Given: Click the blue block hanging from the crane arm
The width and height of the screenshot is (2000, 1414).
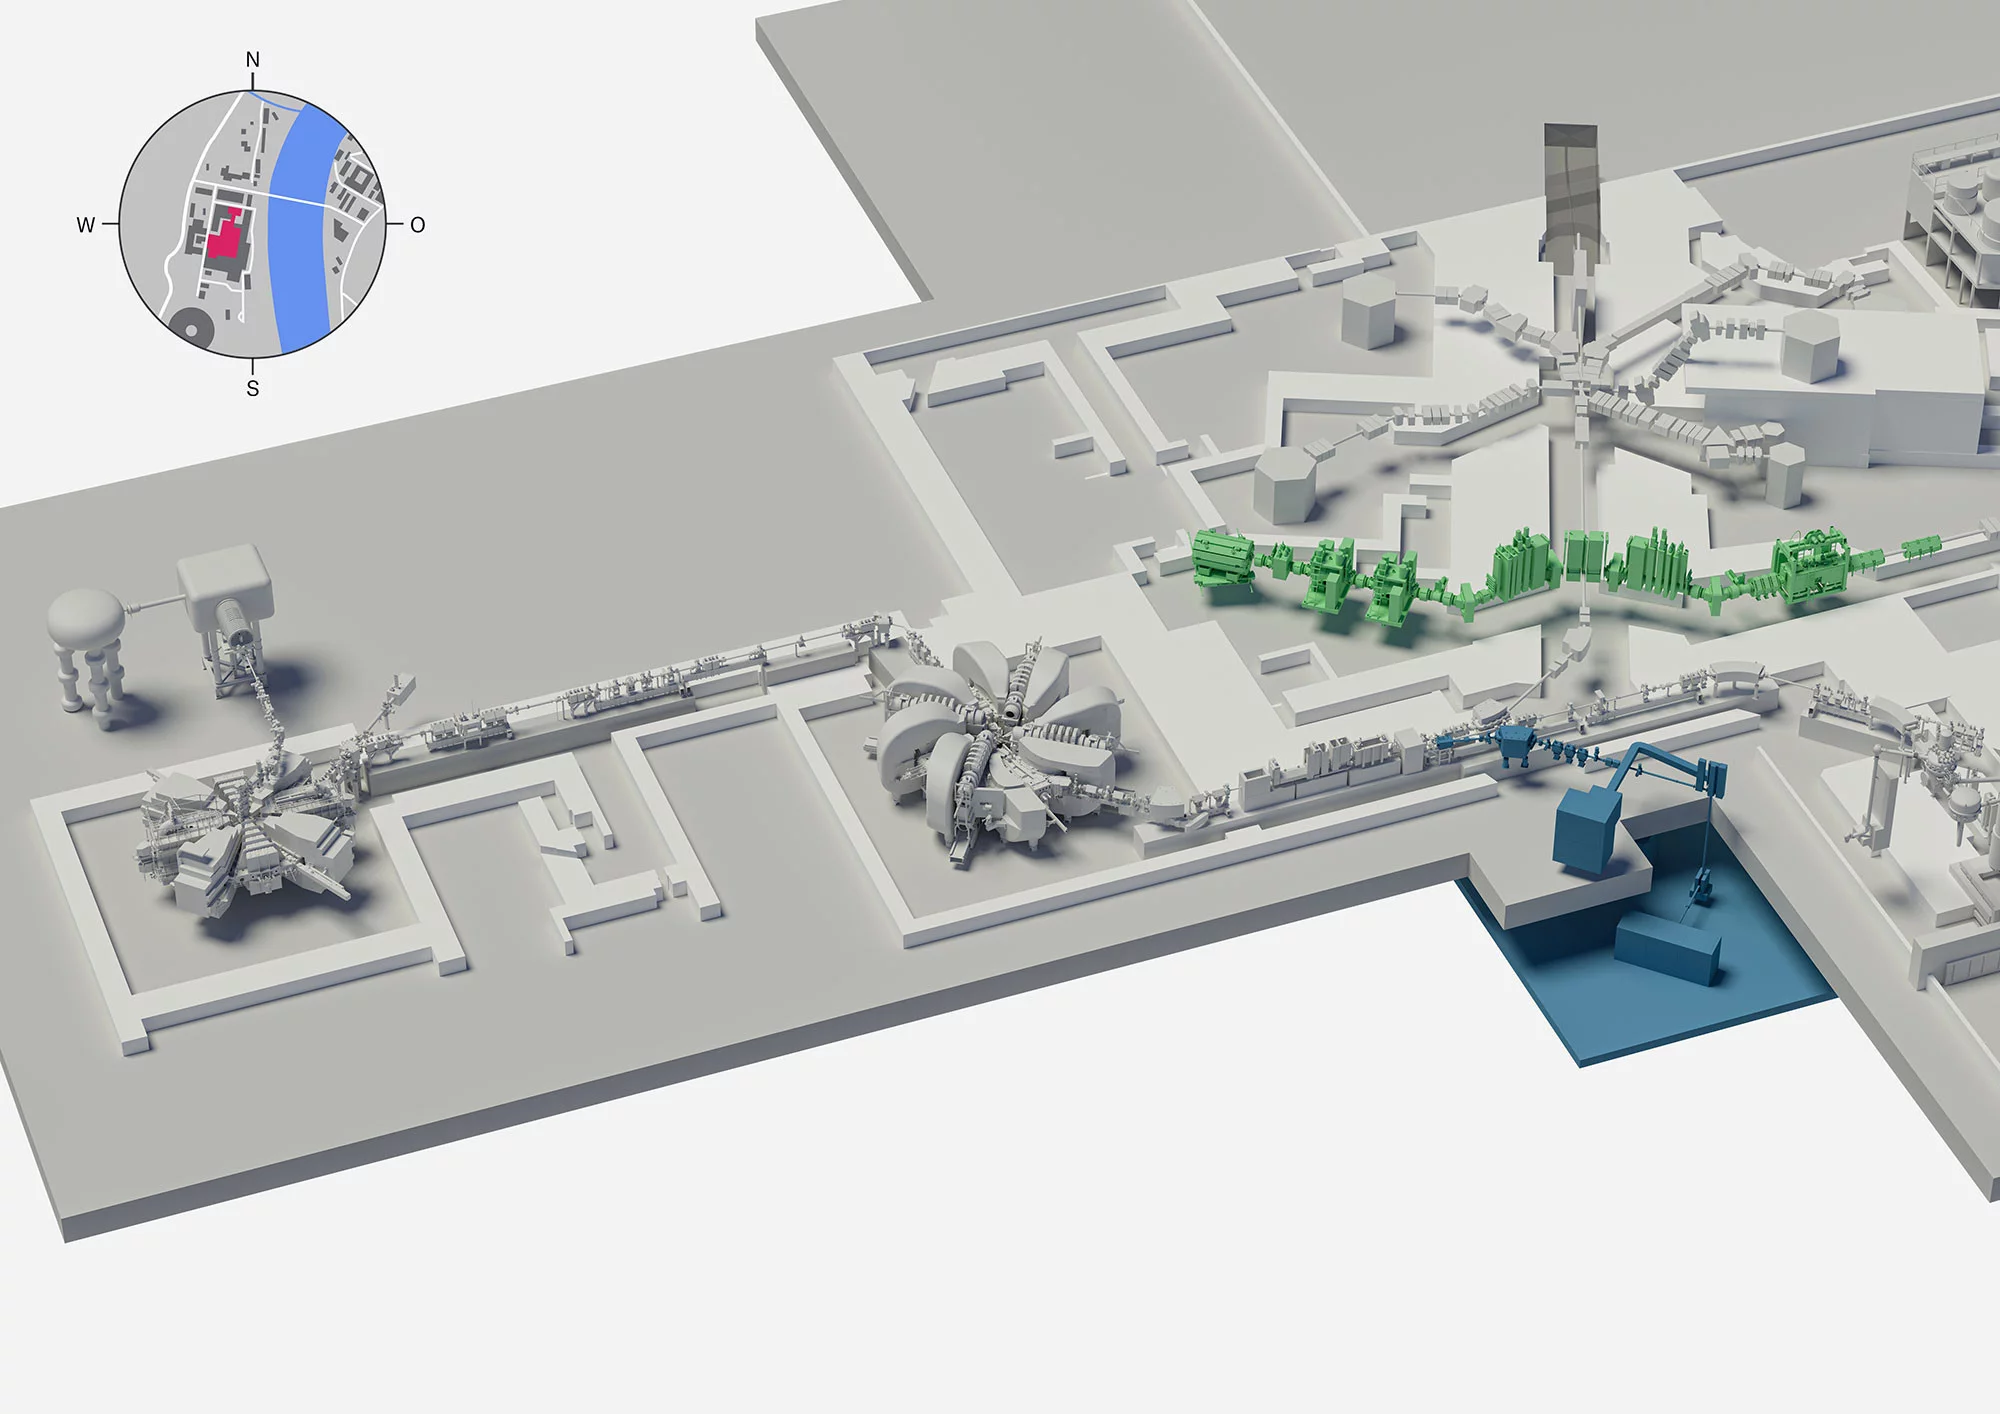Looking at the screenshot, I should click(x=1585, y=828).
